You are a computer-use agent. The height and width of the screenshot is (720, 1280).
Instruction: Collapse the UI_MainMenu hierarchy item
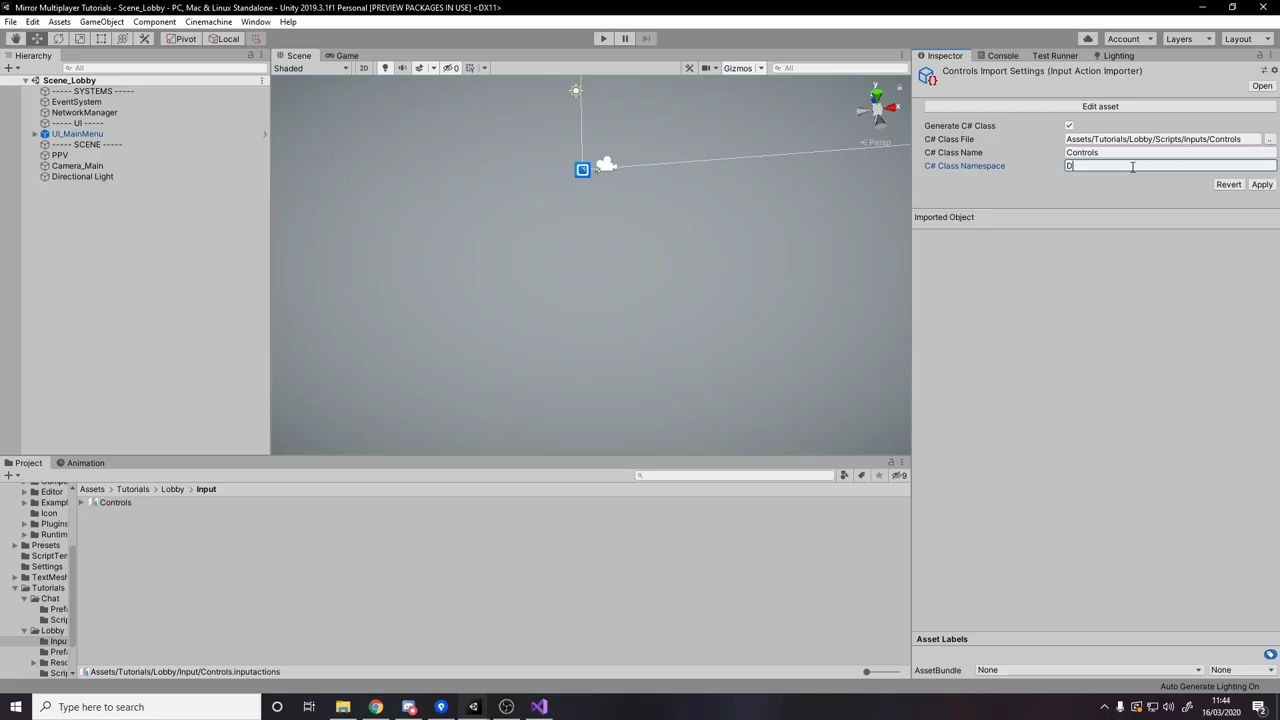34,133
